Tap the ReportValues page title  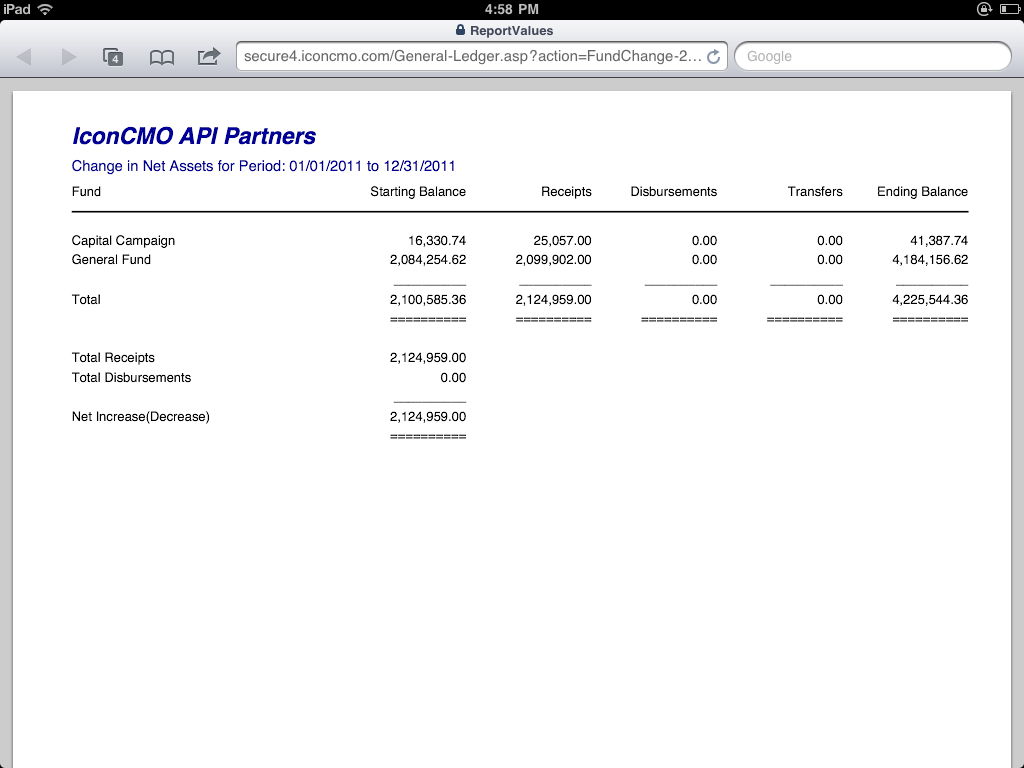(511, 31)
